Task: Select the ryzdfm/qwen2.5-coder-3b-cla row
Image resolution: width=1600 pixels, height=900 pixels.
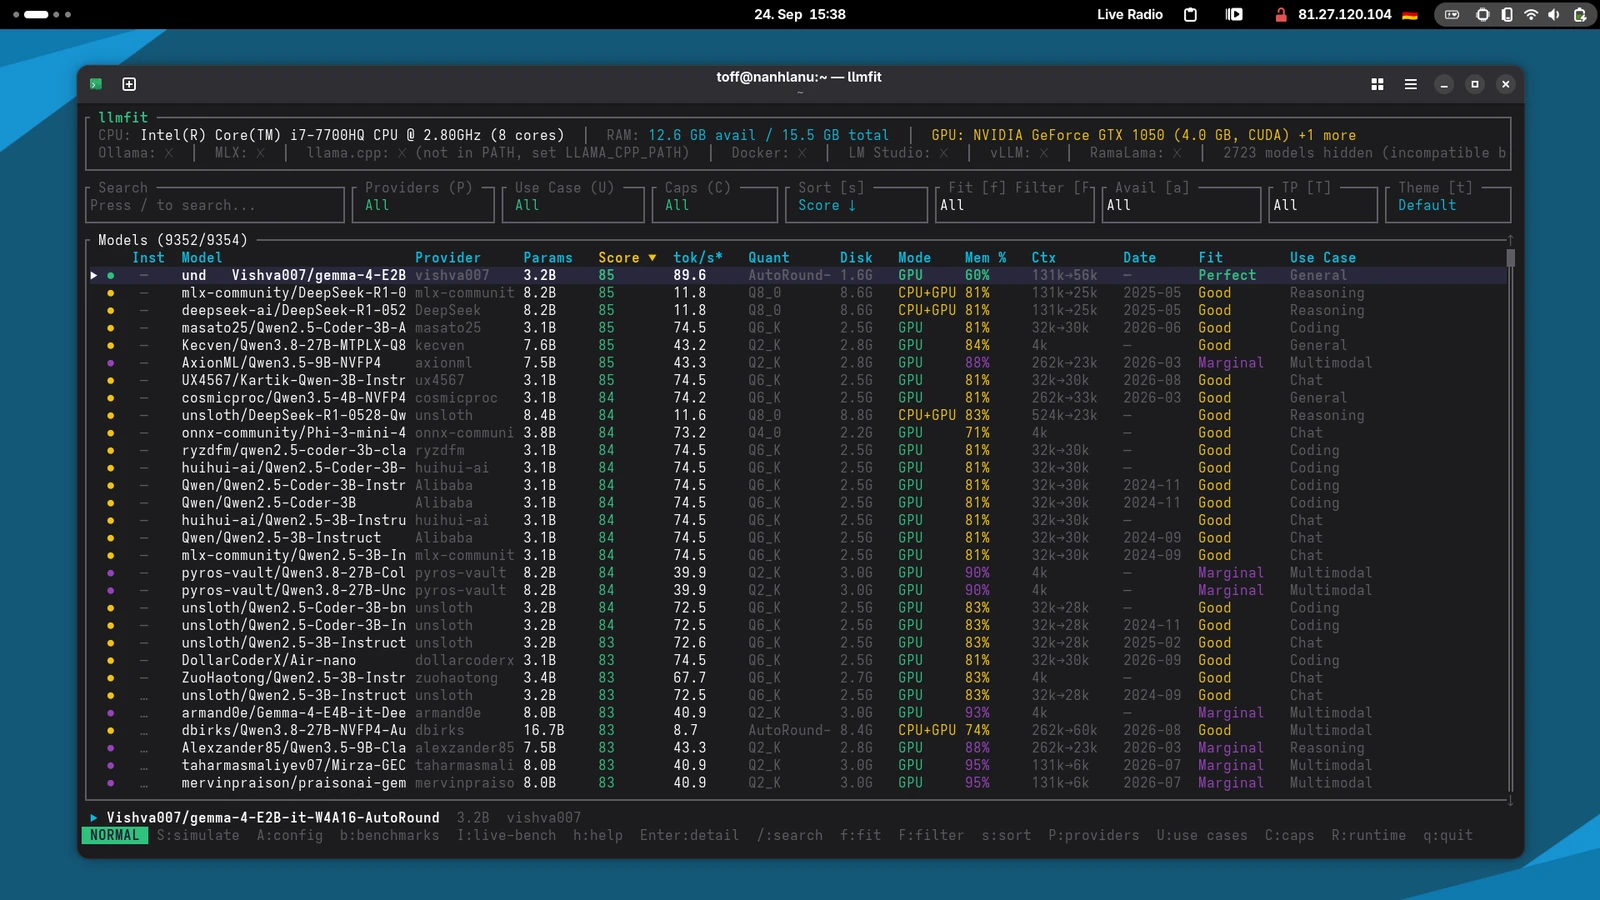Action: tap(797, 450)
